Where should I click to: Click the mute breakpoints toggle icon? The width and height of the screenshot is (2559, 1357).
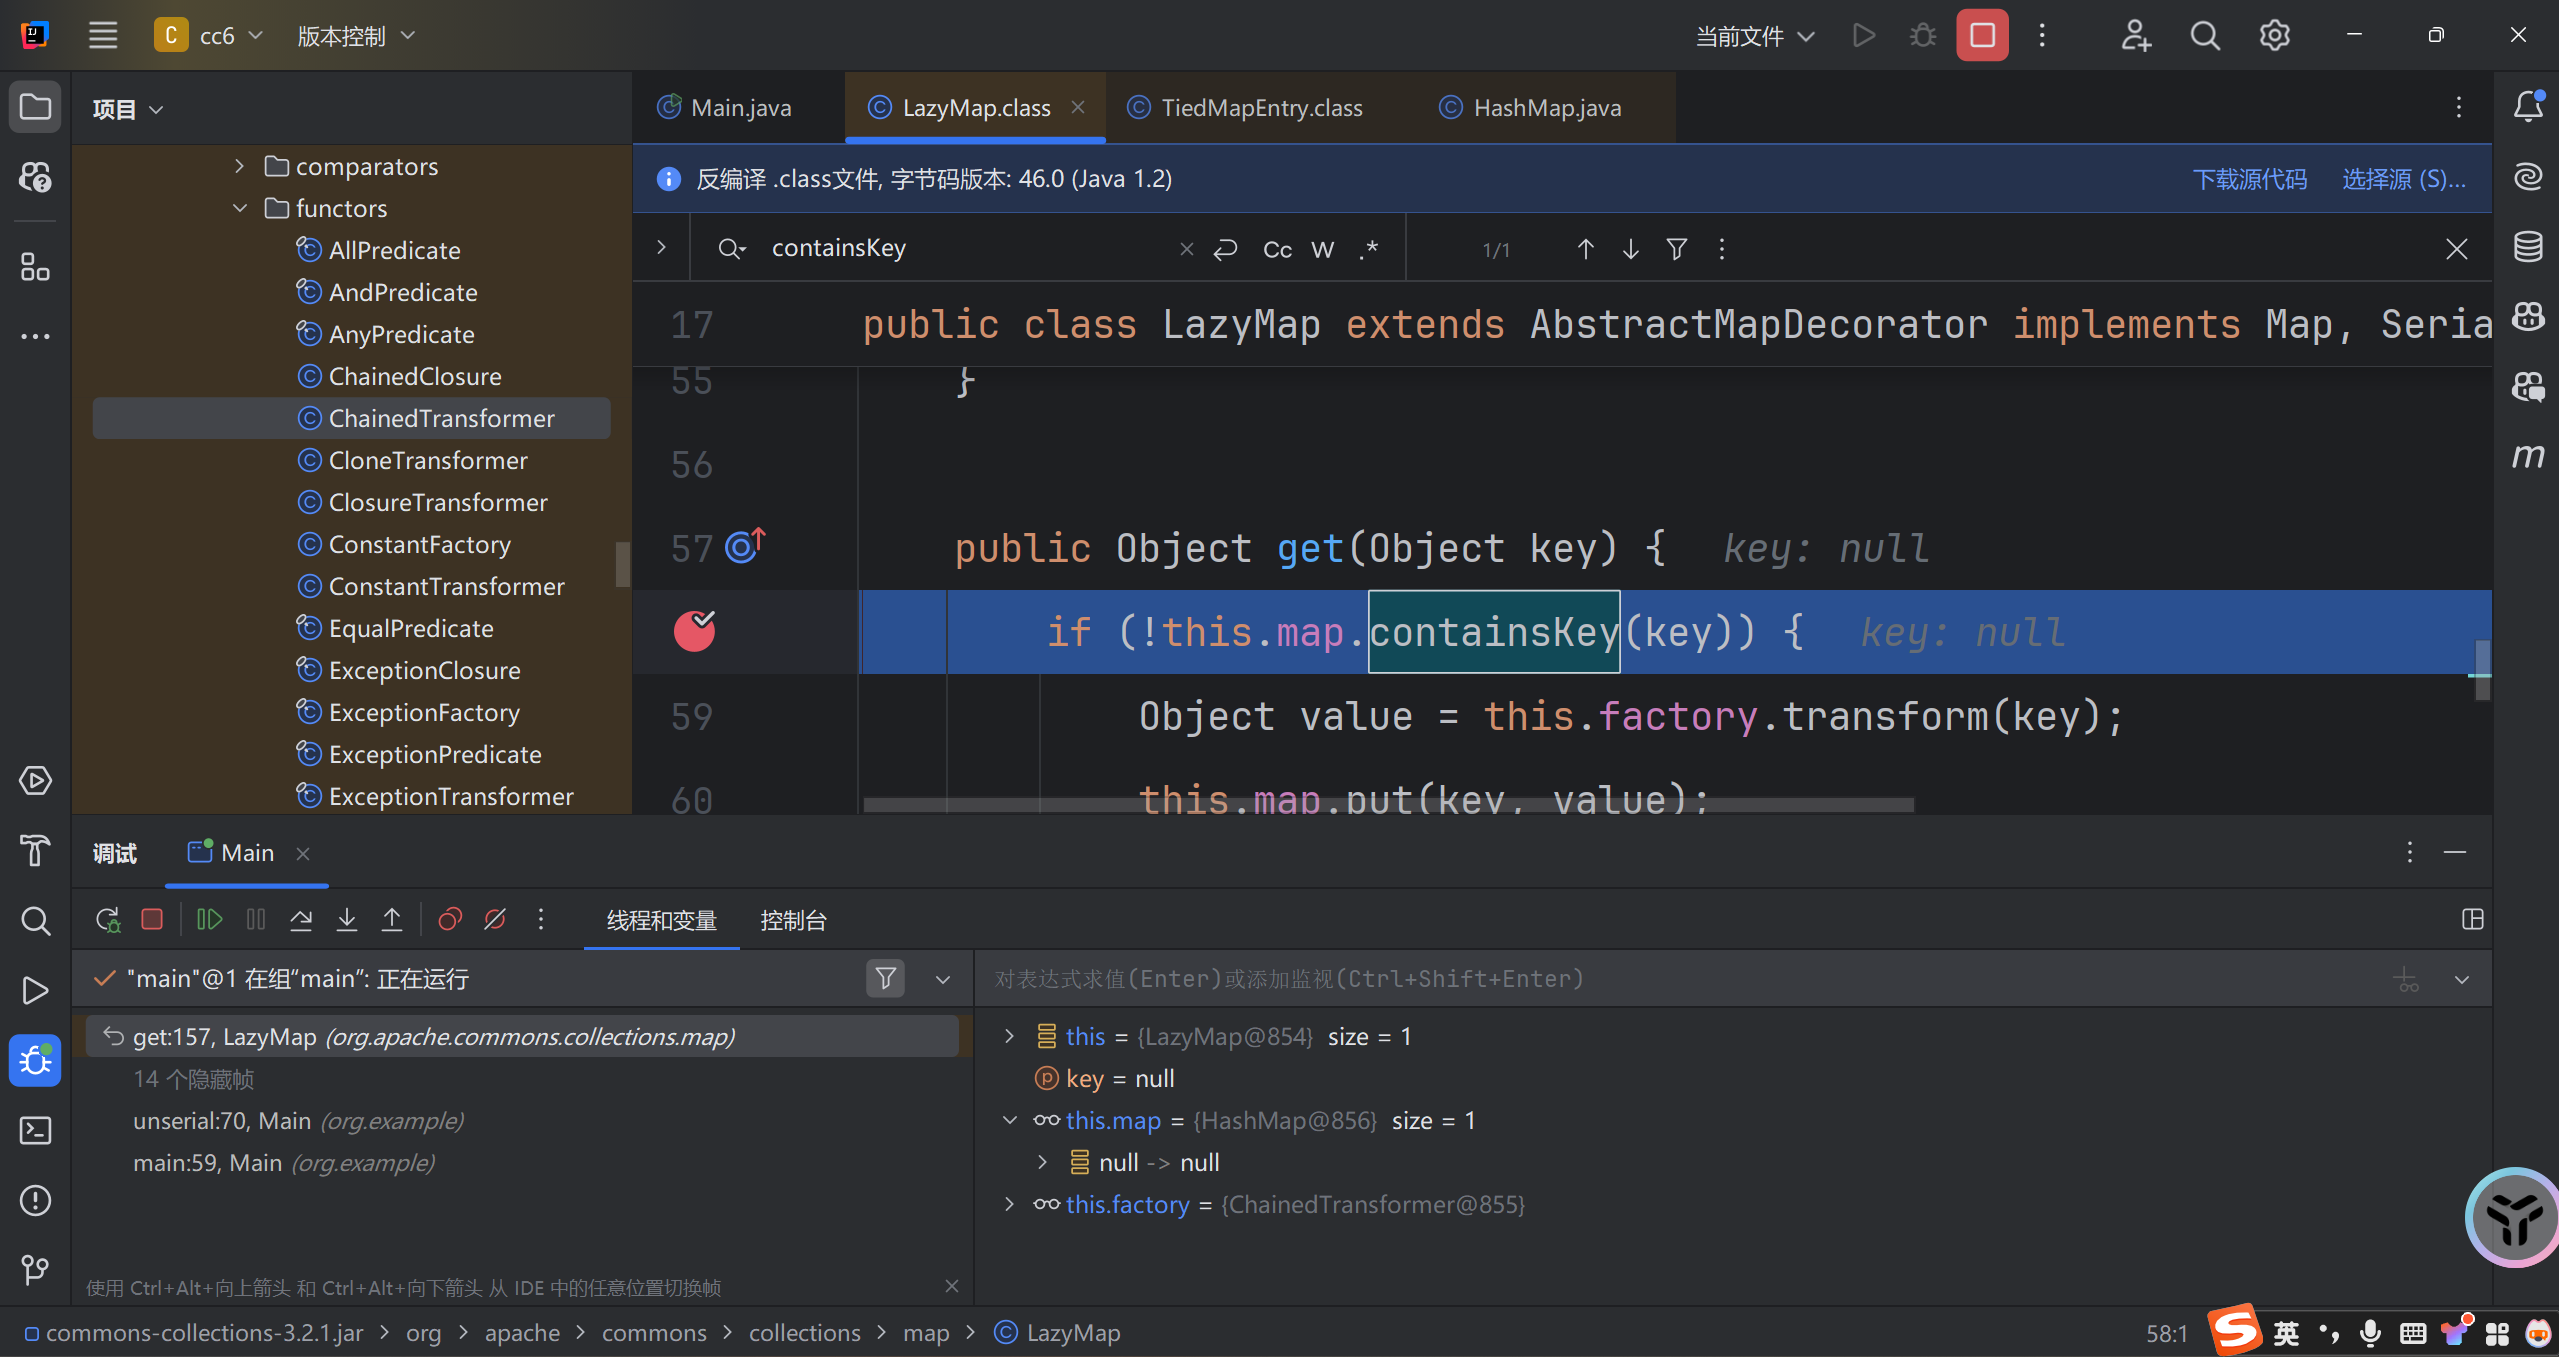tap(496, 920)
